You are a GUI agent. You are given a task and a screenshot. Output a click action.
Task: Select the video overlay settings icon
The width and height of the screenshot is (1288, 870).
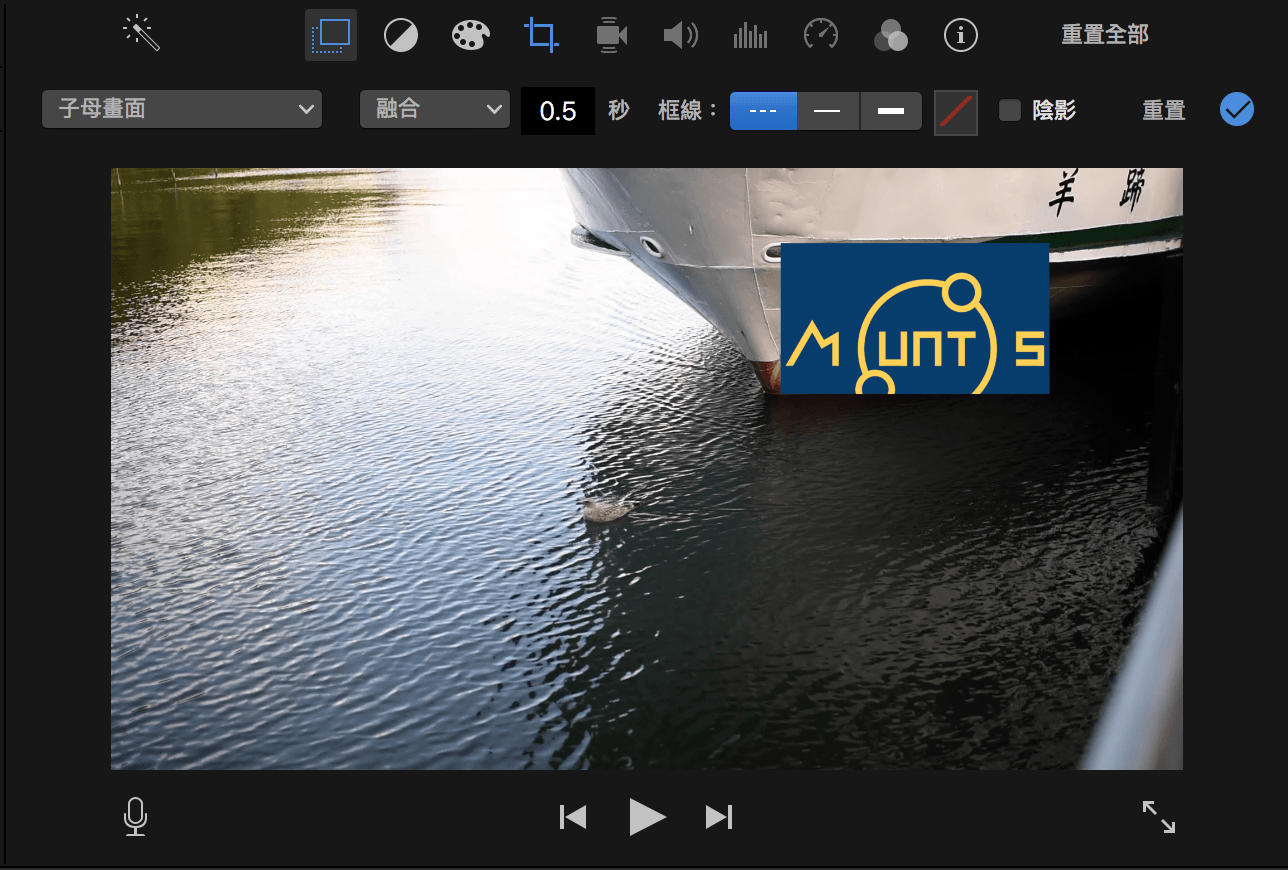(x=331, y=35)
